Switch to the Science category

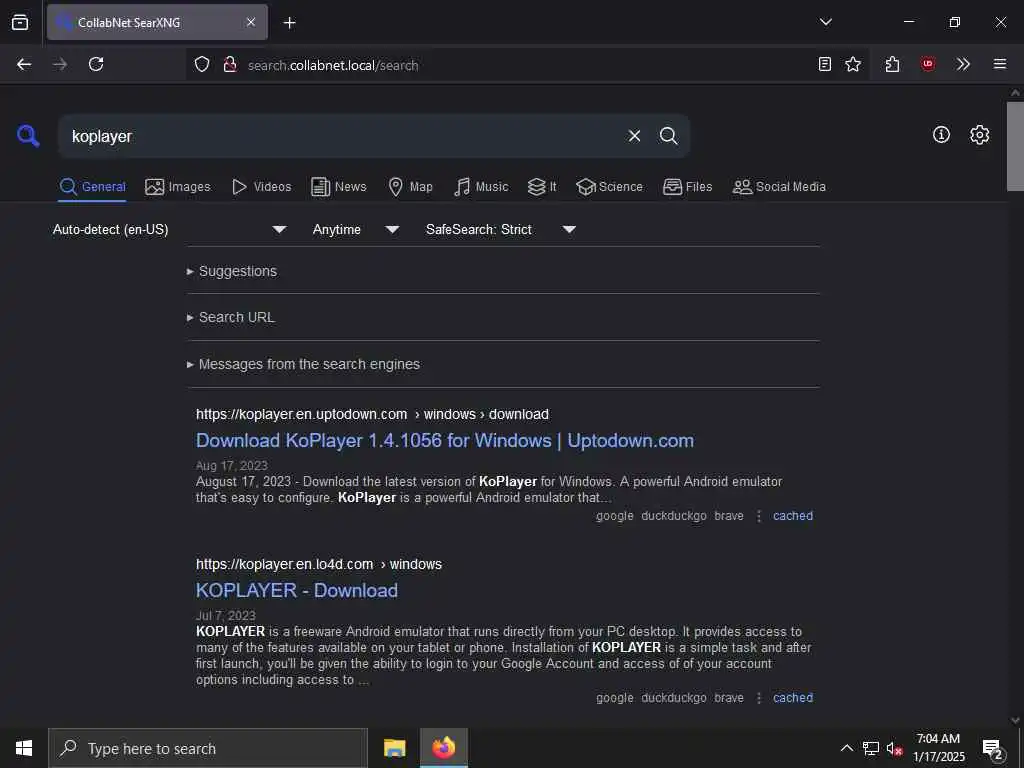(x=609, y=187)
